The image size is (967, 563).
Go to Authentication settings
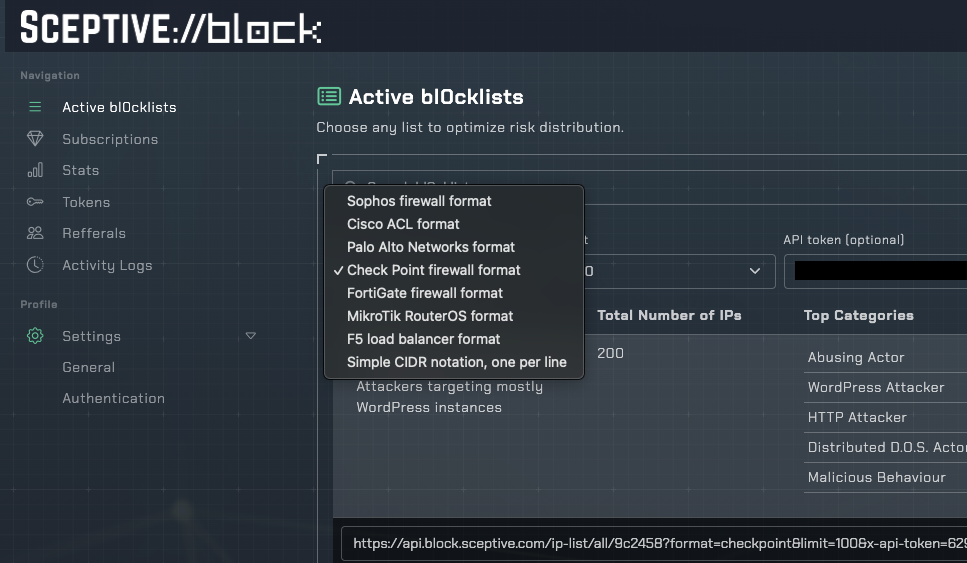(113, 398)
